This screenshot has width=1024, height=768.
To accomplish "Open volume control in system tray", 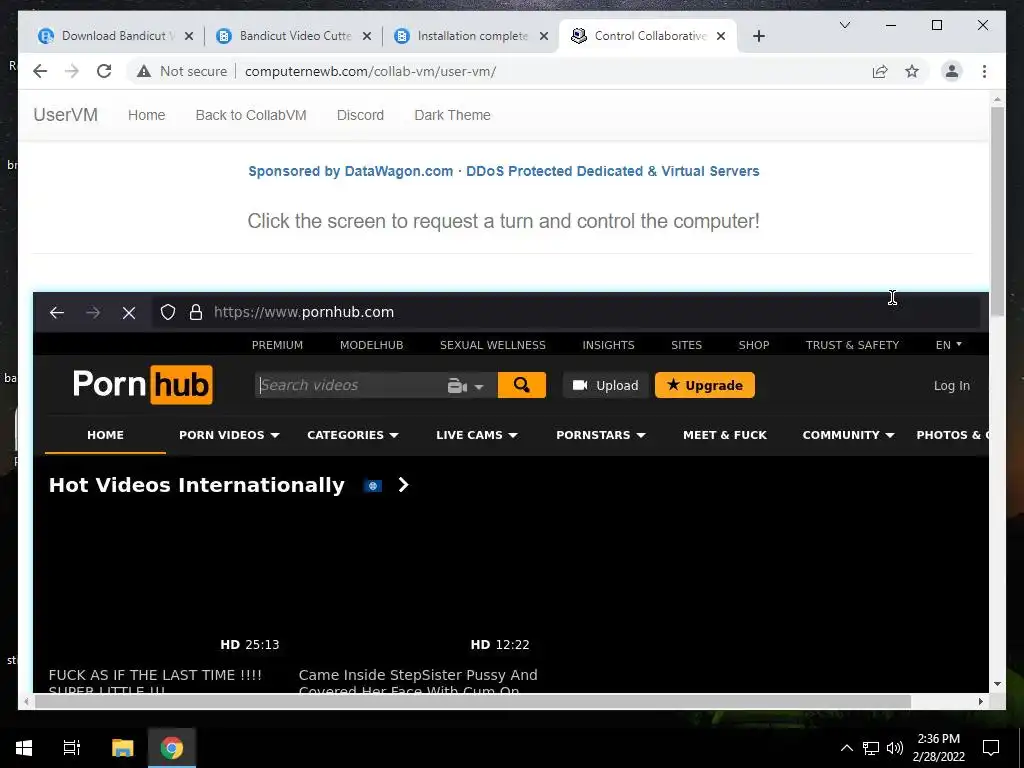I will tap(895, 748).
